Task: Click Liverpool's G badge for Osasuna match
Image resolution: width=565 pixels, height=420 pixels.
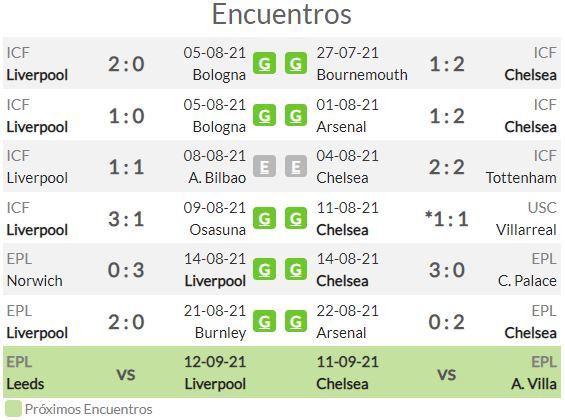Action: [264, 218]
